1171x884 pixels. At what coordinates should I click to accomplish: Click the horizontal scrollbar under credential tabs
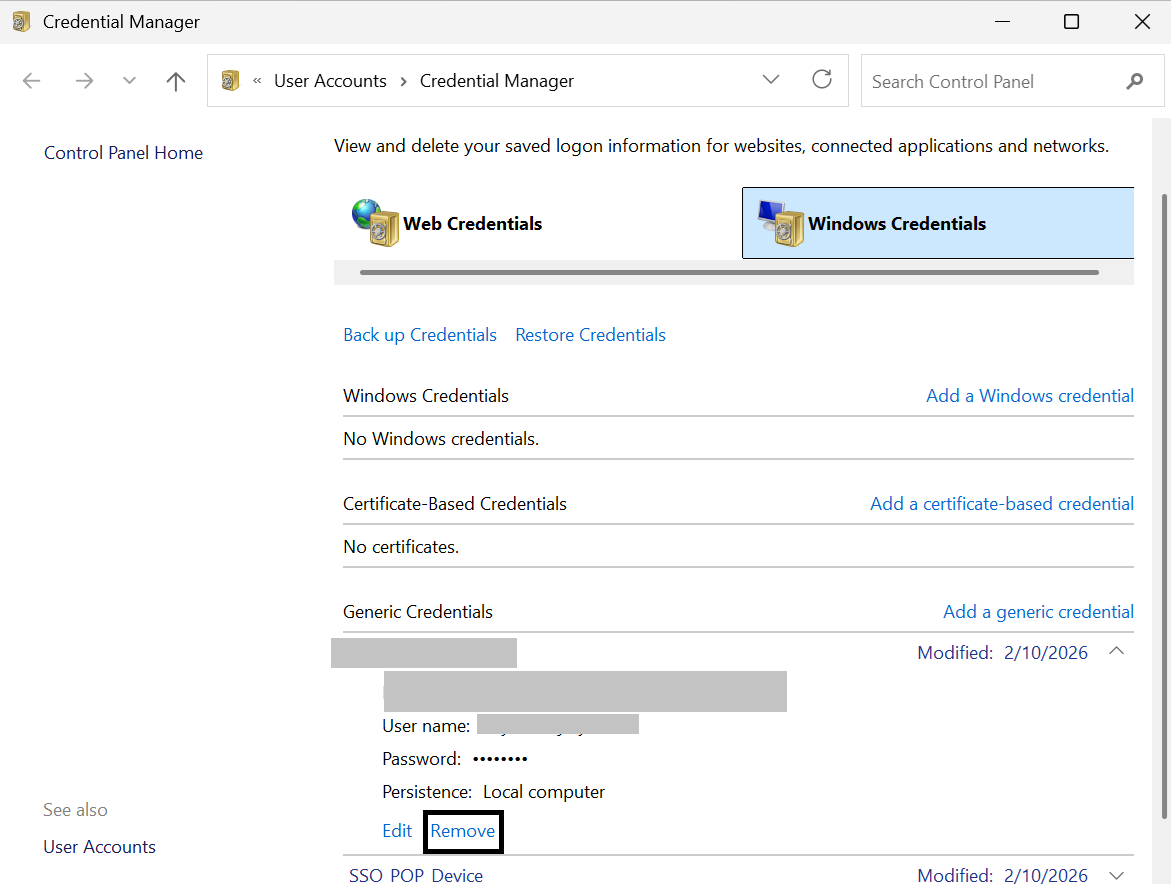click(x=729, y=273)
